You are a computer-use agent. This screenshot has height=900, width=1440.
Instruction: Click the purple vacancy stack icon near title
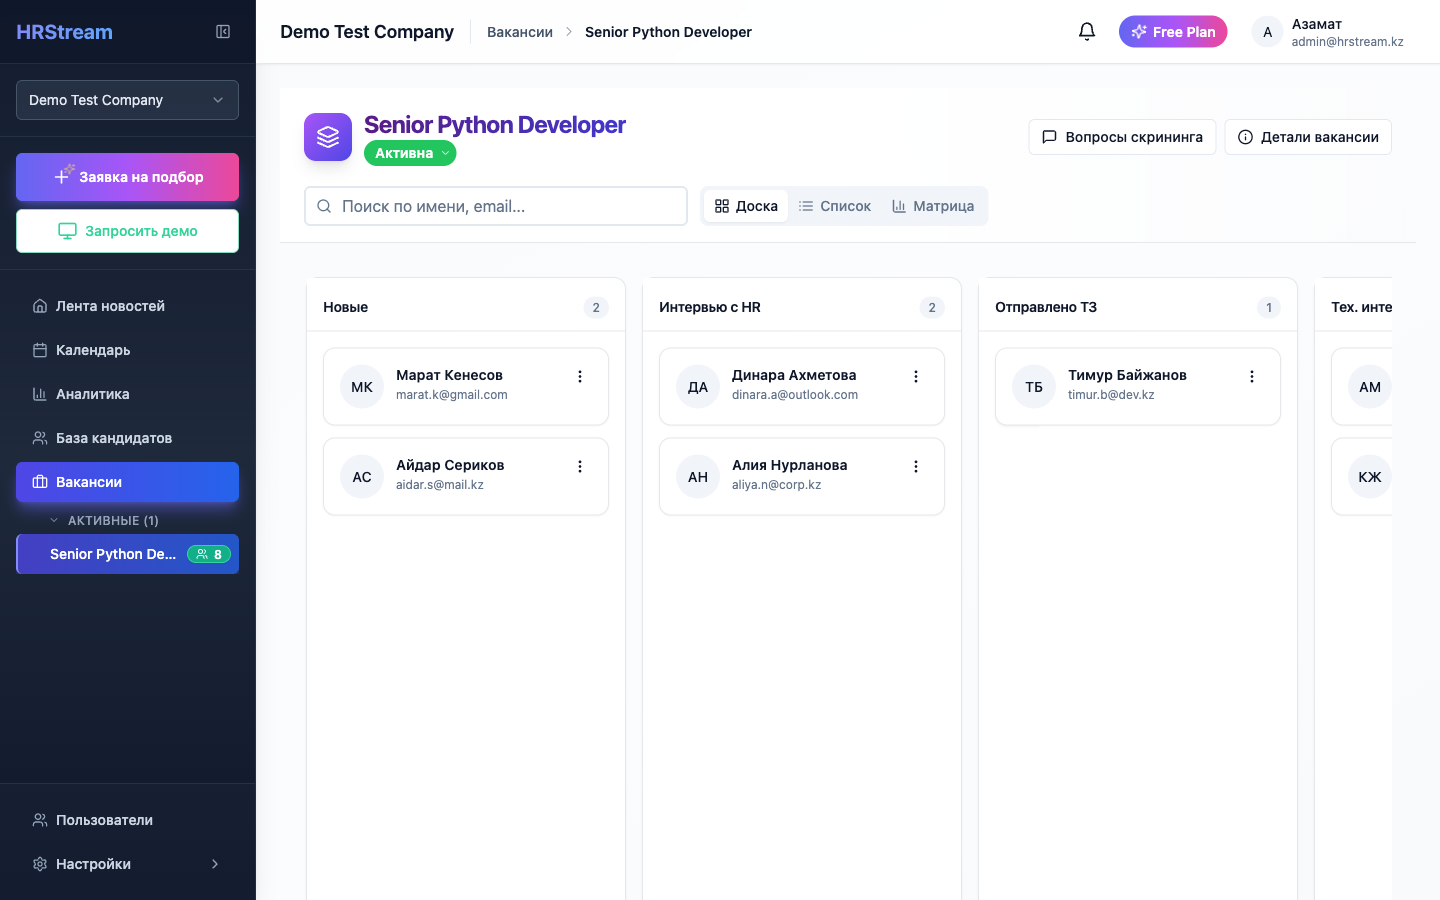[327, 136]
